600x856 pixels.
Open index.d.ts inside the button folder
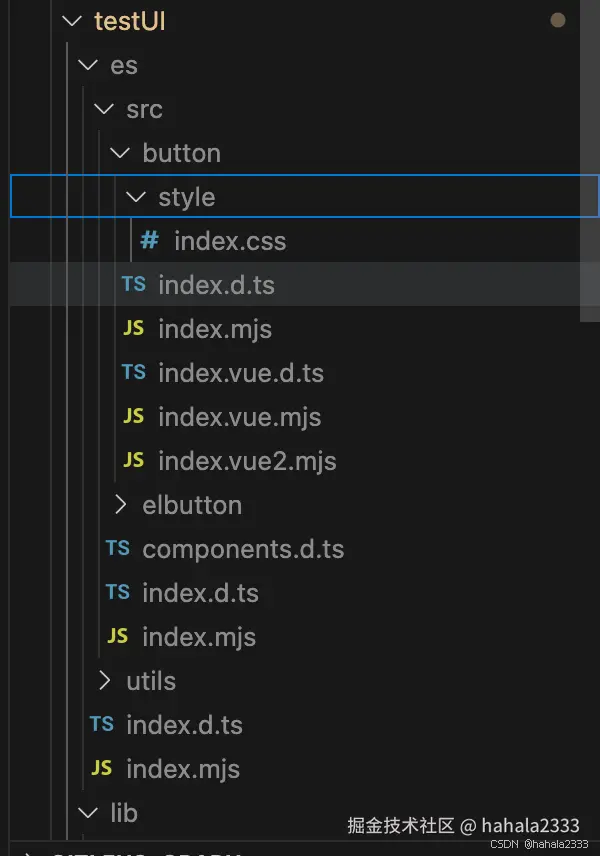[x=216, y=285]
